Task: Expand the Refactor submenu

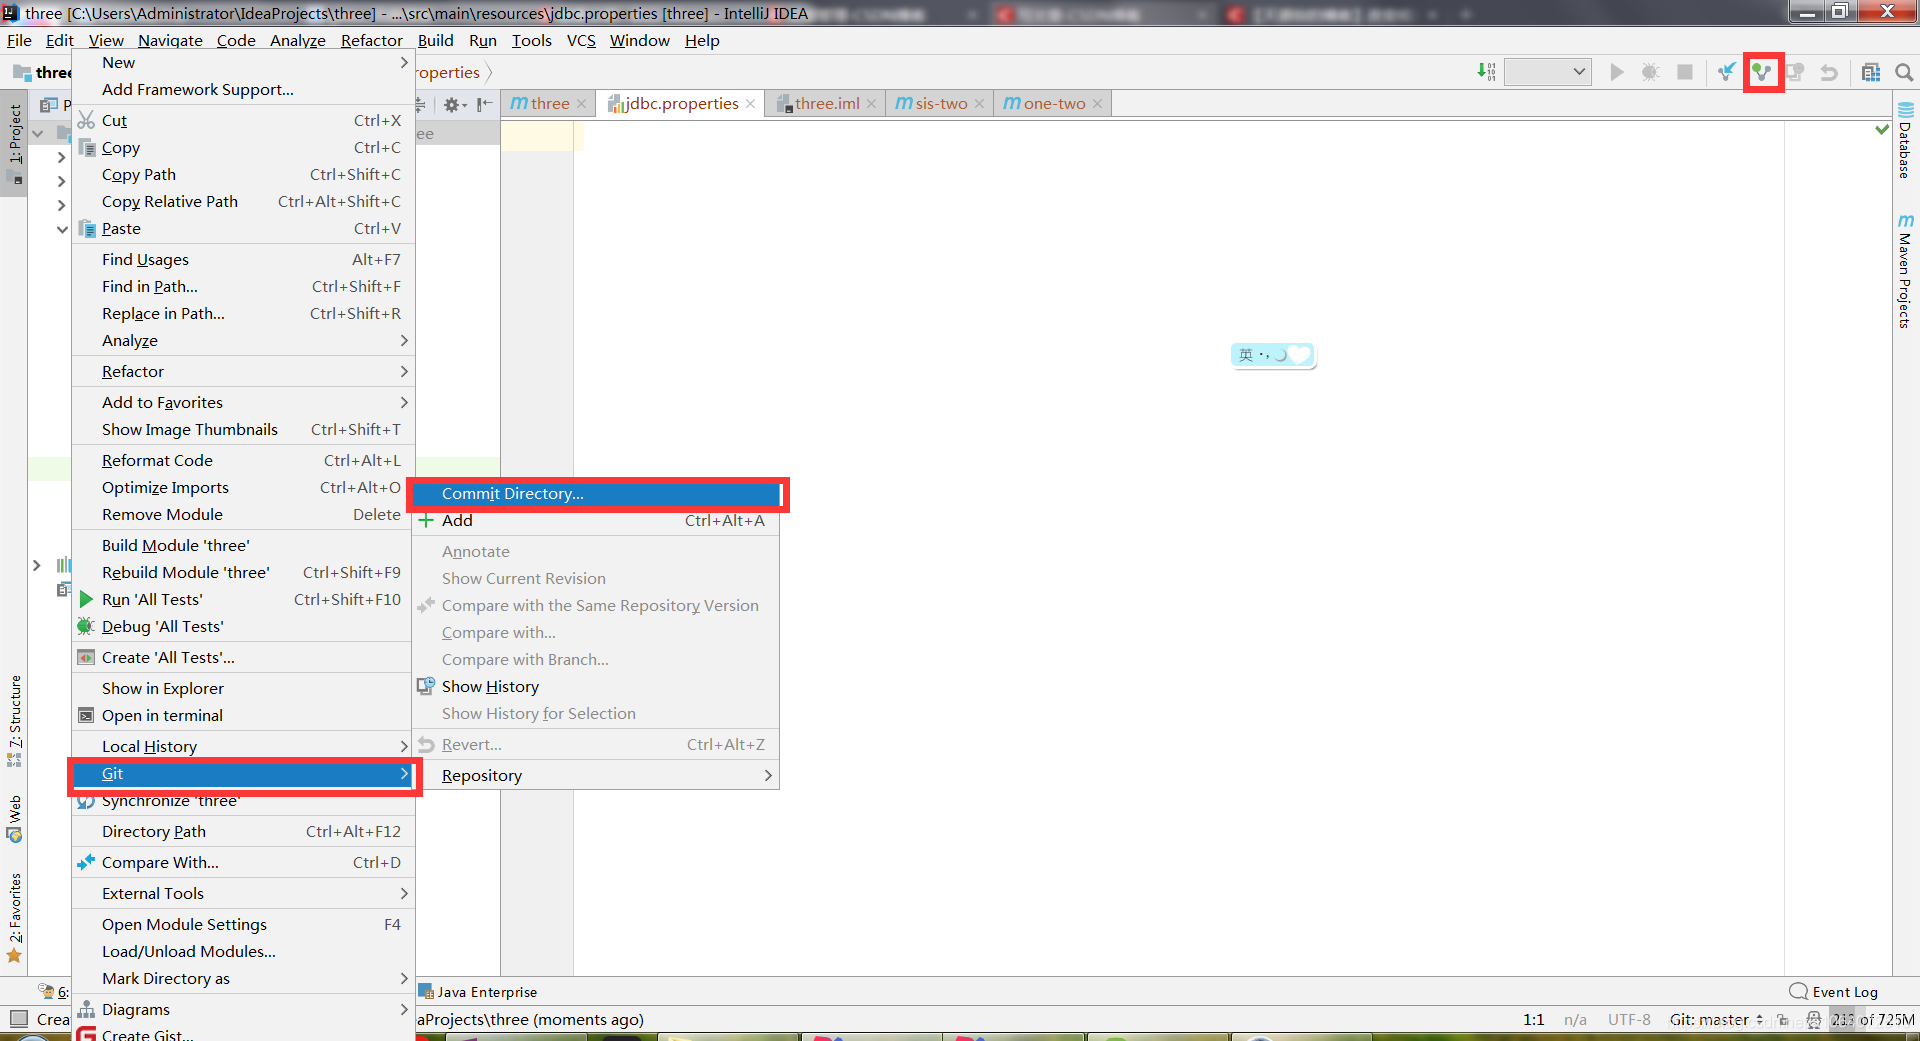Action: [x=244, y=372]
